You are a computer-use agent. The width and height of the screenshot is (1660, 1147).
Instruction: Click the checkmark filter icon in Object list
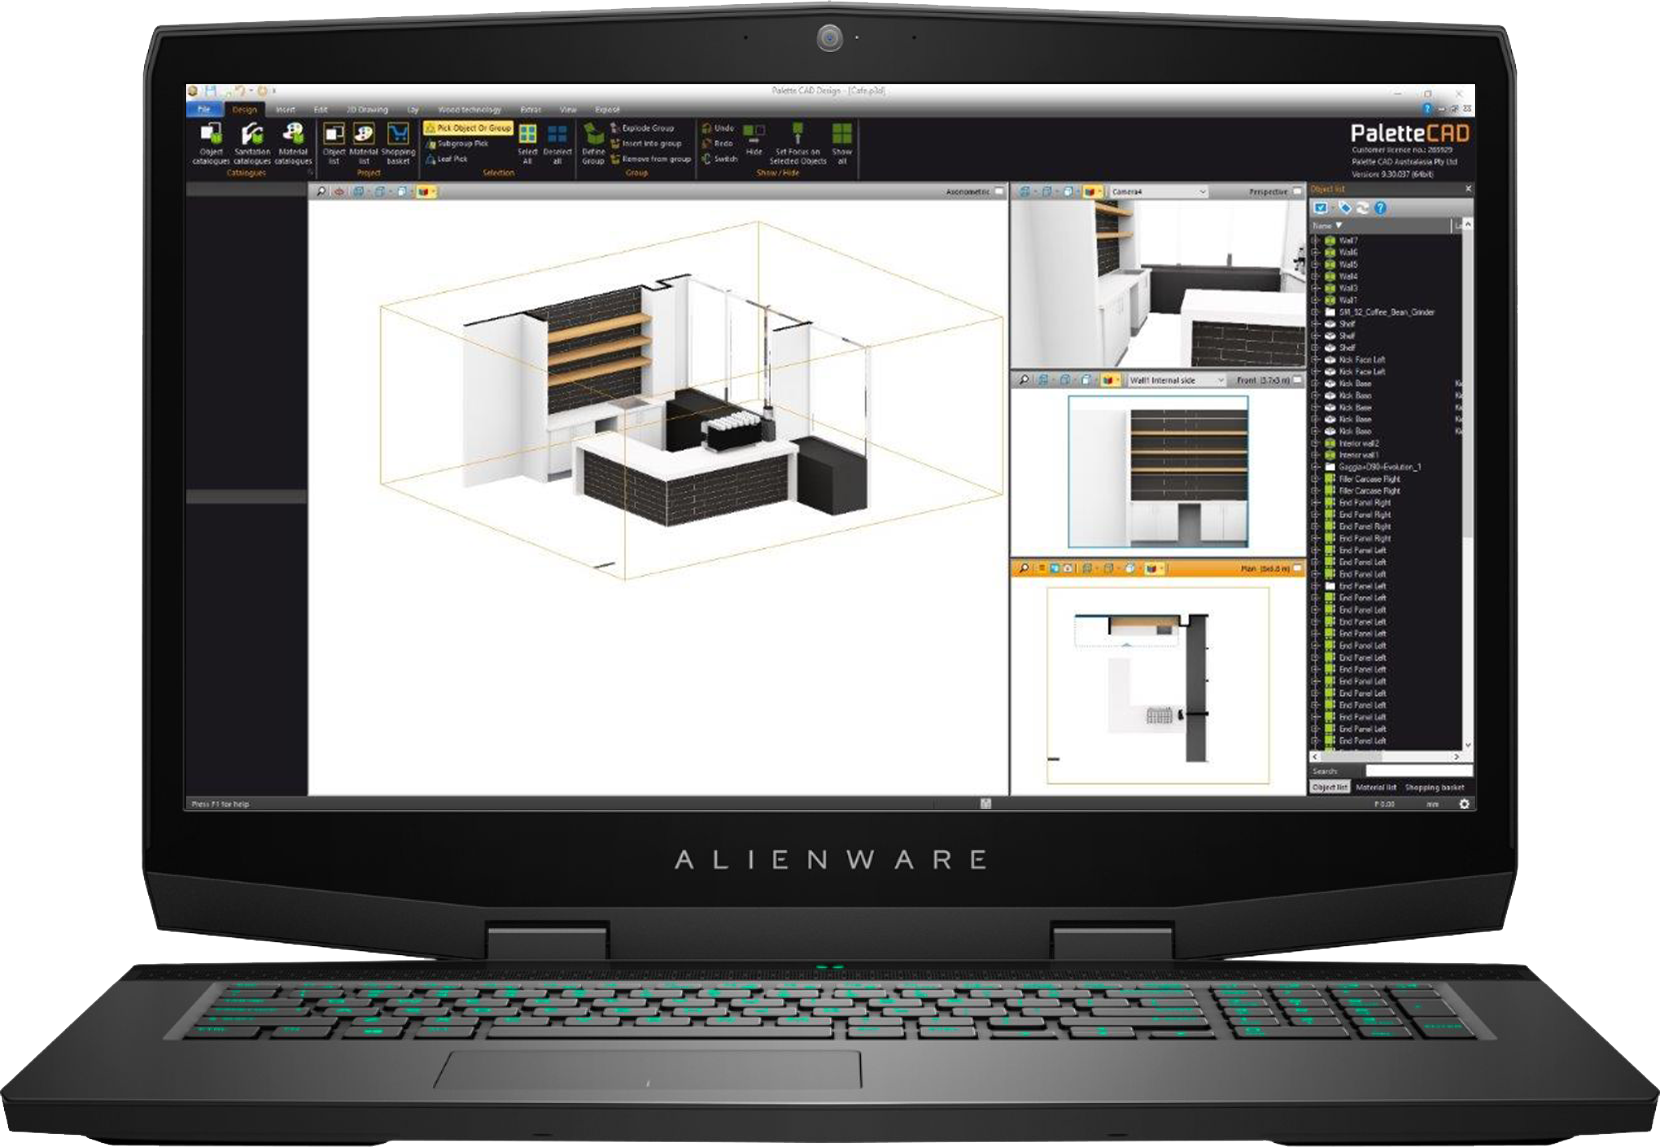1321,208
